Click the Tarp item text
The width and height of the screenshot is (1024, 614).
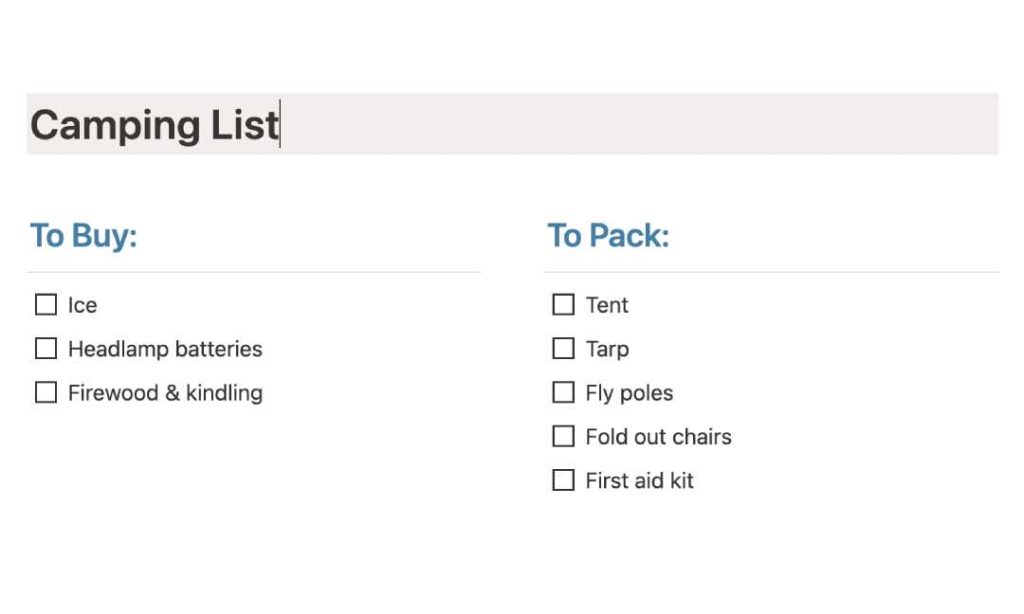607,349
